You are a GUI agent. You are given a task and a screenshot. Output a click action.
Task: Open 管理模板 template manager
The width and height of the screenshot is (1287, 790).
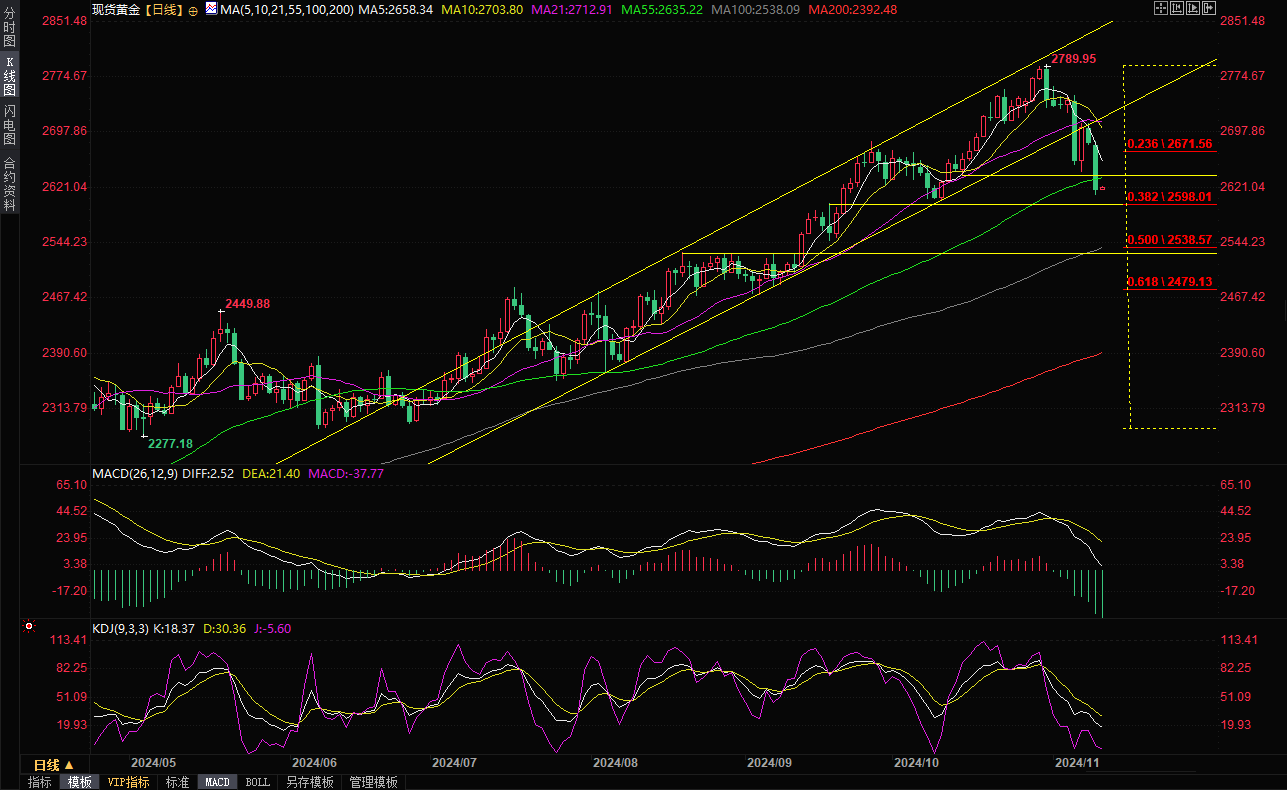click(373, 782)
